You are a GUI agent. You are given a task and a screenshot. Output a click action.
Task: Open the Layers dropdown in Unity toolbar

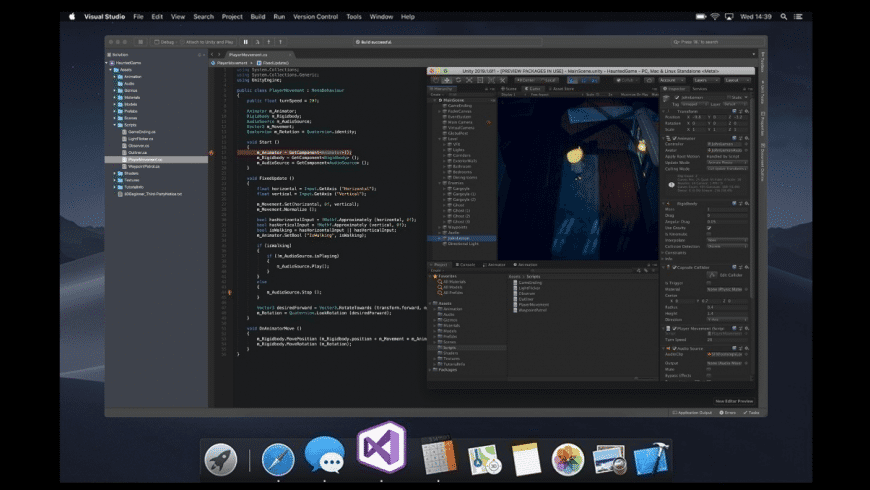[x=705, y=80]
